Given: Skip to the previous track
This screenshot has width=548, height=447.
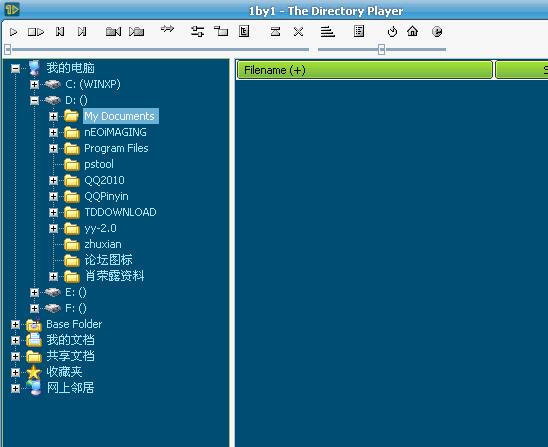Looking at the screenshot, I should pyautogui.click(x=60, y=32).
